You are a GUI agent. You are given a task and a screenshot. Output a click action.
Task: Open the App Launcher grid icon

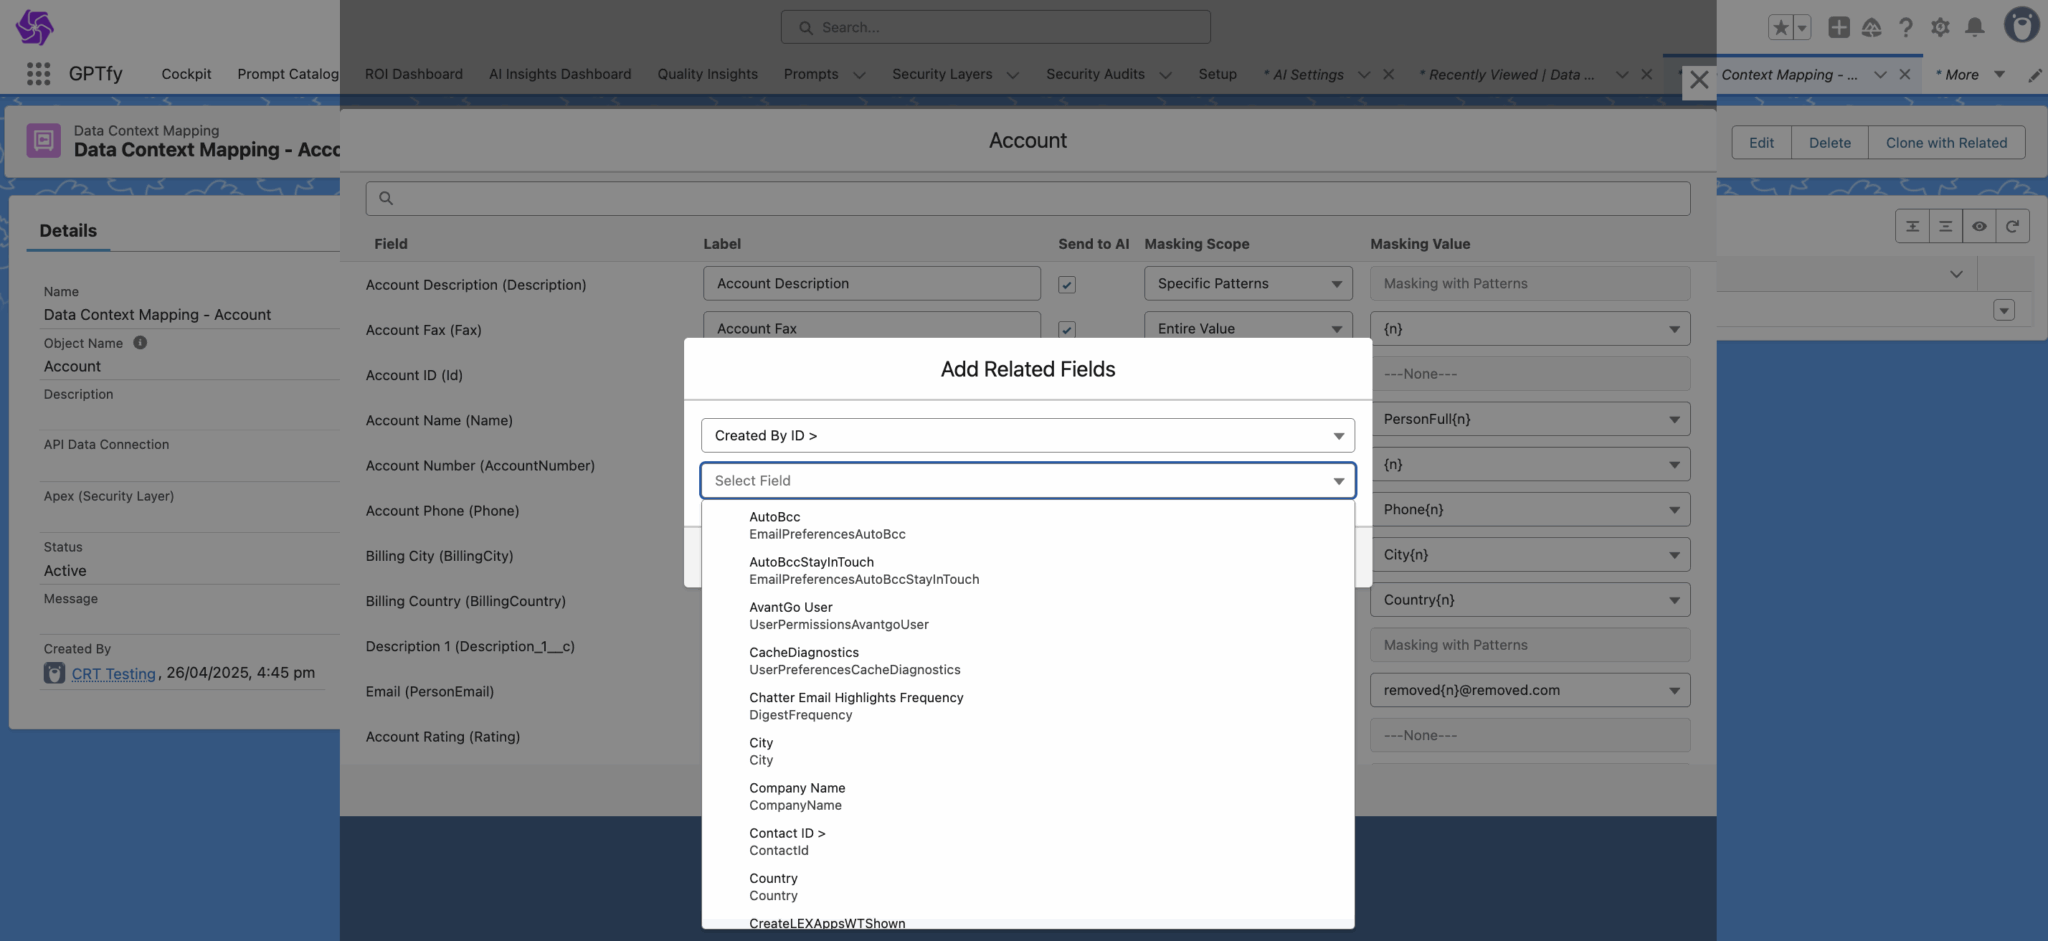point(38,74)
